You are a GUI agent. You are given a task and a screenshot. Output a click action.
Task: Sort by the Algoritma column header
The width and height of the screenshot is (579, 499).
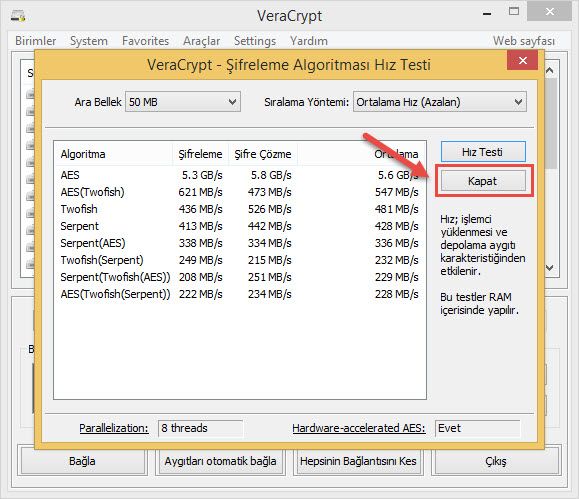tap(113, 154)
